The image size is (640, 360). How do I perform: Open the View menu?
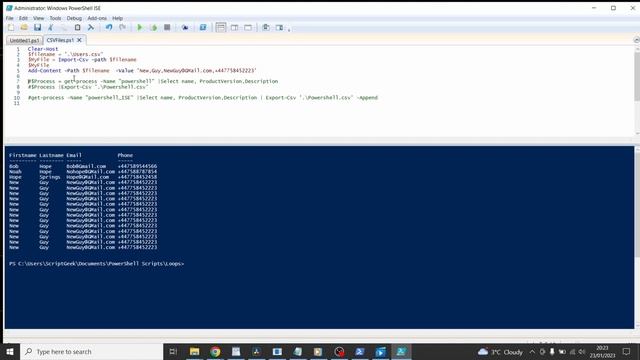click(x=38, y=18)
